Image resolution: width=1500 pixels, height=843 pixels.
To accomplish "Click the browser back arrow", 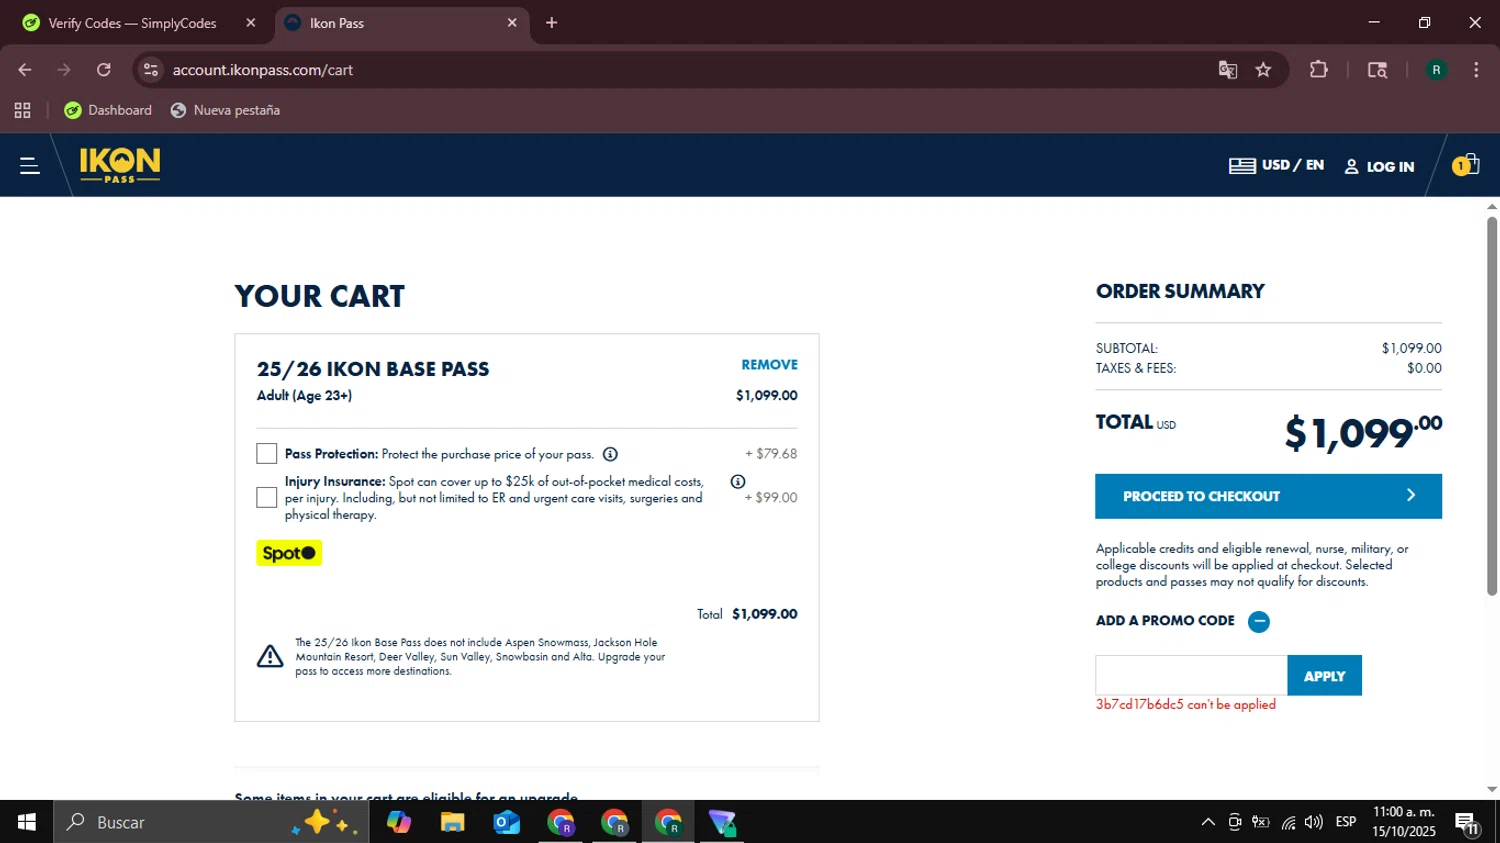I will [x=25, y=70].
